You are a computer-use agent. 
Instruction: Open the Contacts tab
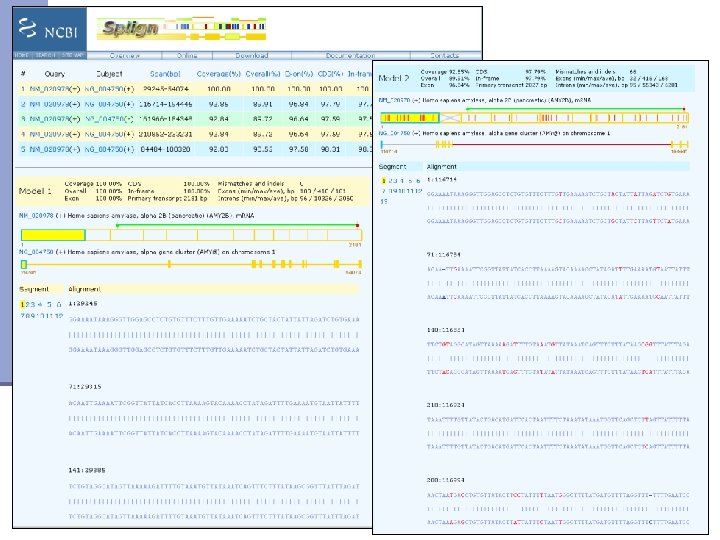pos(444,56)
